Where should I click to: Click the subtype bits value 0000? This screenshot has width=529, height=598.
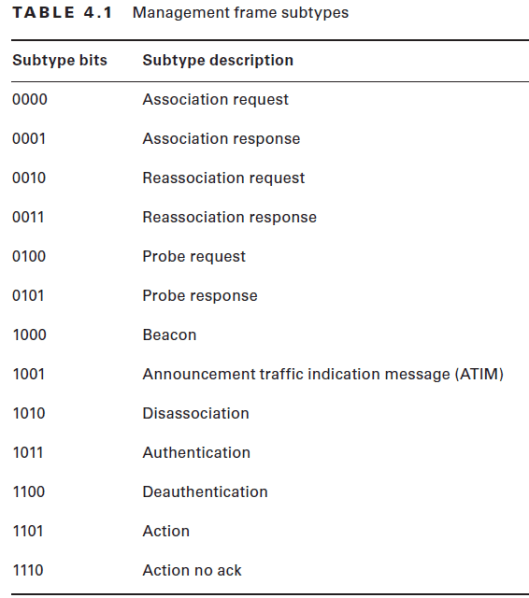point(30,100)
